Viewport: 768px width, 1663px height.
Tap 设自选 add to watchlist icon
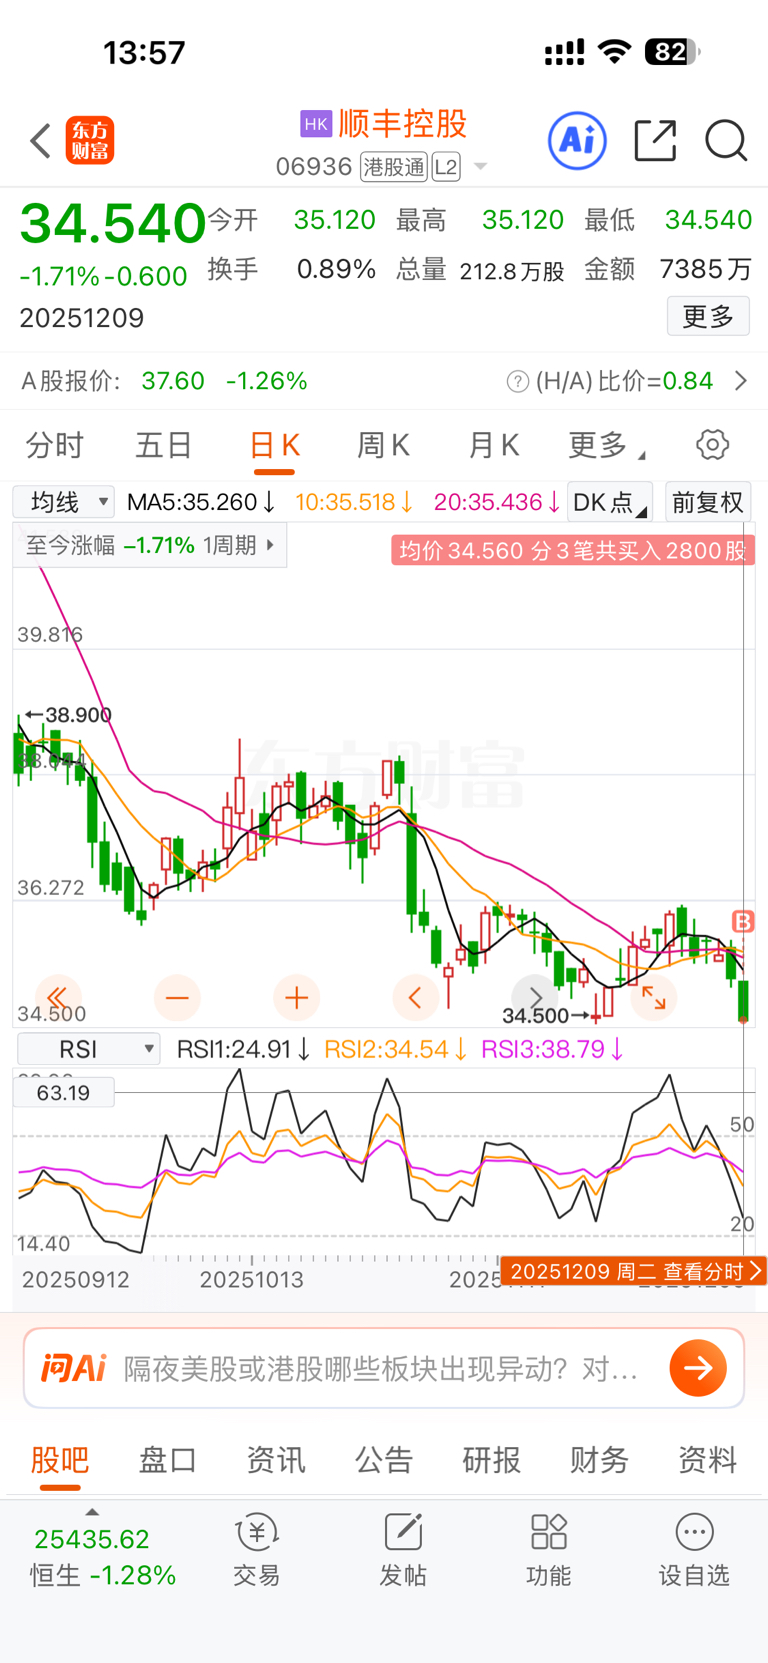click(694, 1549)
